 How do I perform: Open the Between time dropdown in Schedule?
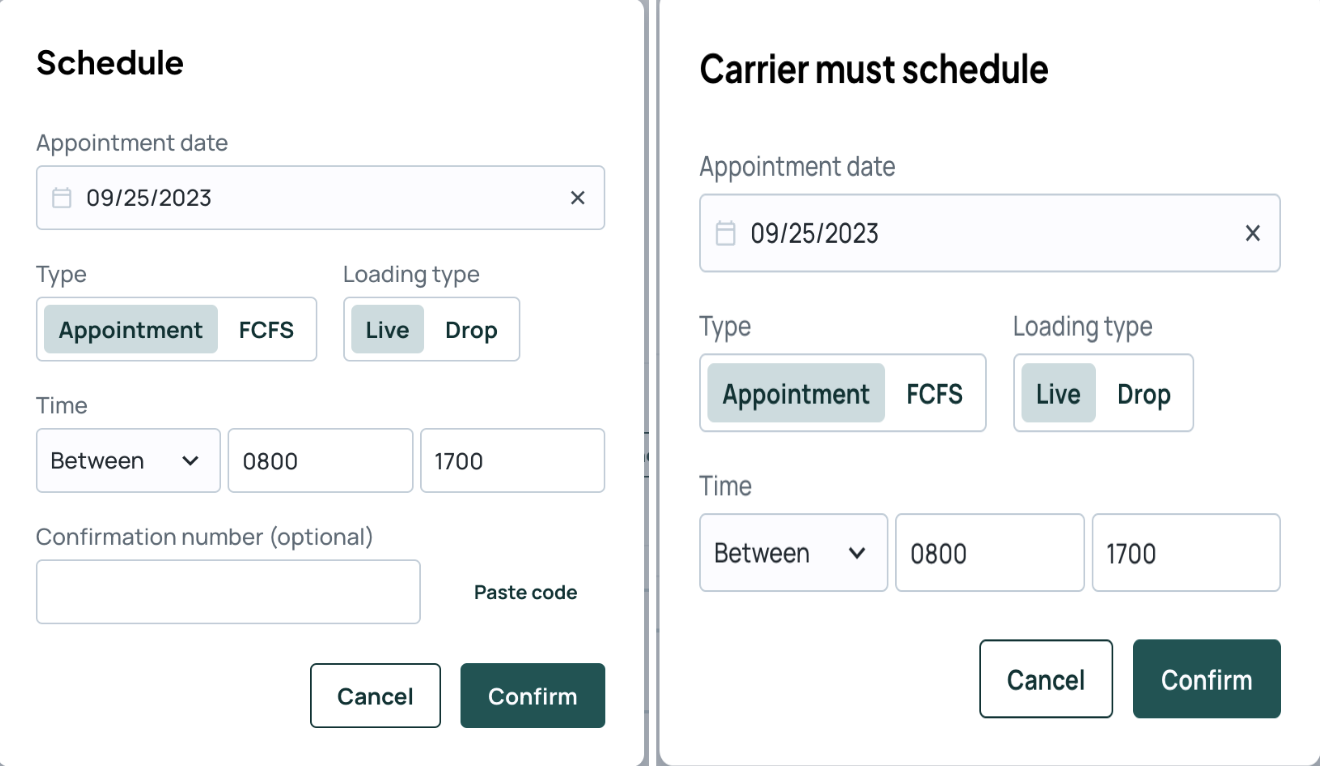click(128, 461)
